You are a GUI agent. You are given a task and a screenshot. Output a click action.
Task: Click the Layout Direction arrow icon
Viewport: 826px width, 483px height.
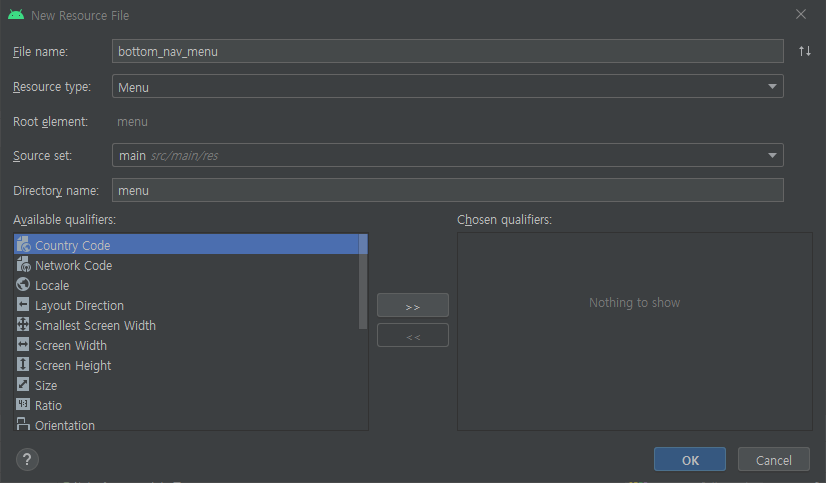23,304
